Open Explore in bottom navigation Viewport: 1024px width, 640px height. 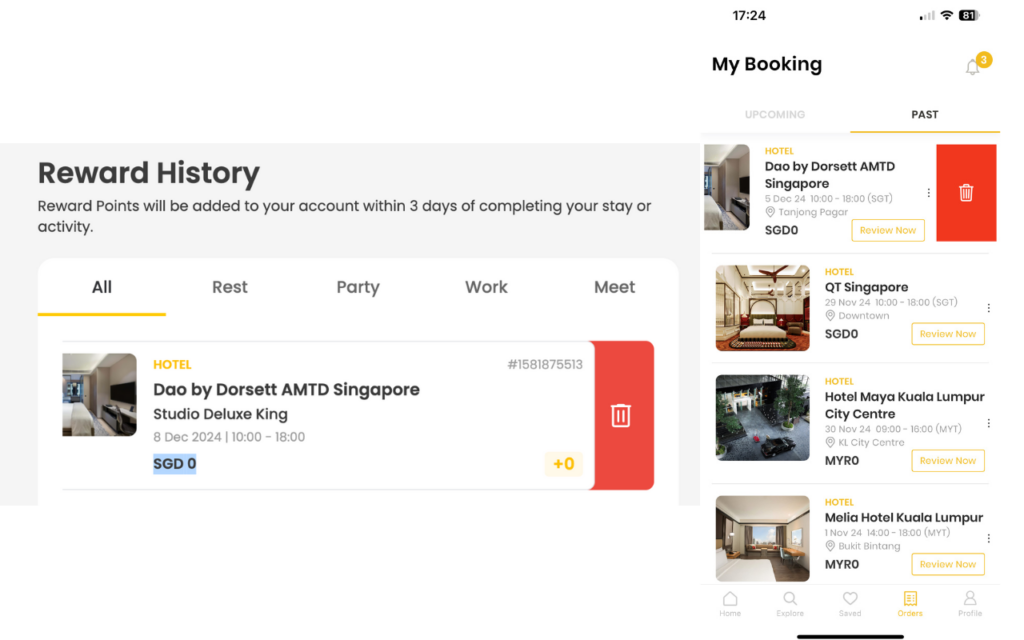(790, 604)
